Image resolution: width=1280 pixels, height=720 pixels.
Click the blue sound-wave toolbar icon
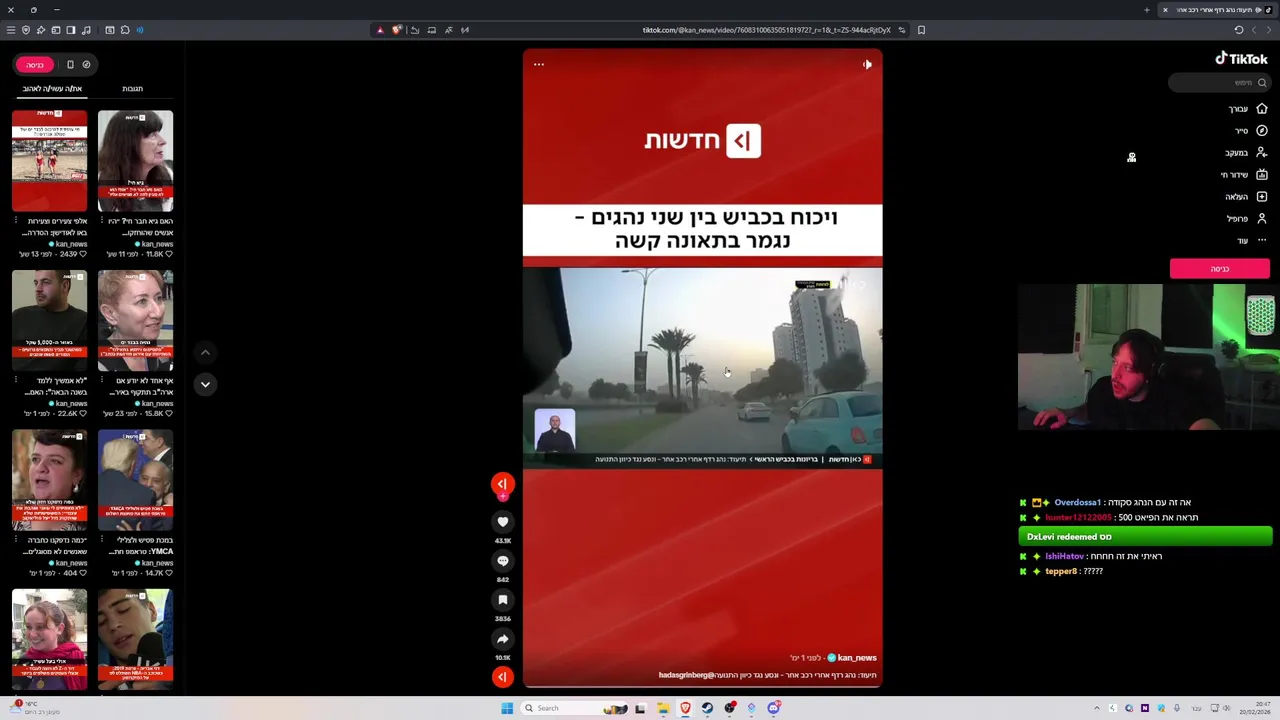coord(139,30)
